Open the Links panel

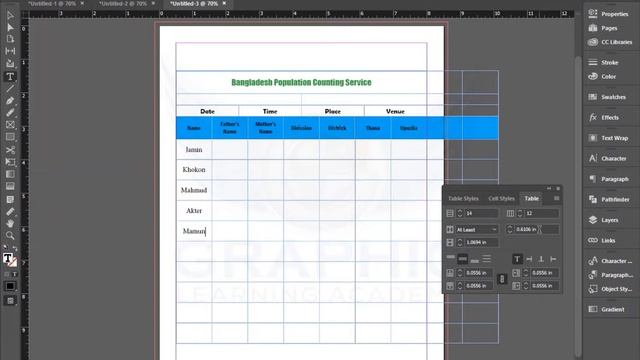(x=602, y=240)
